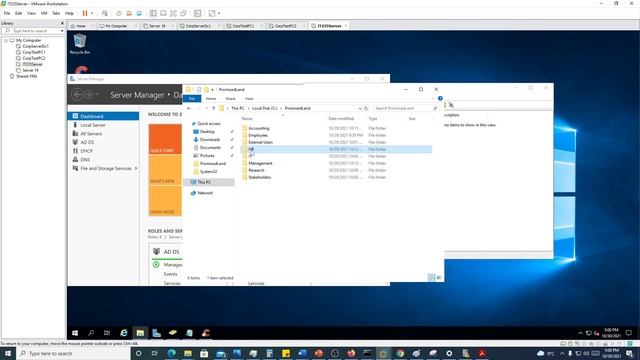
Task: Select the Management folder
Action: pyautogui.click(x=260, y=163)
